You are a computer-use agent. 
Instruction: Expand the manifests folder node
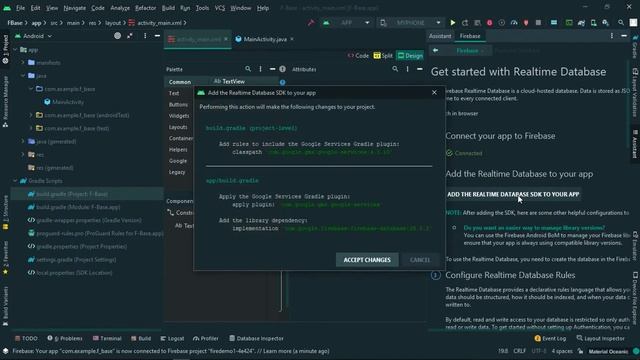23,63
